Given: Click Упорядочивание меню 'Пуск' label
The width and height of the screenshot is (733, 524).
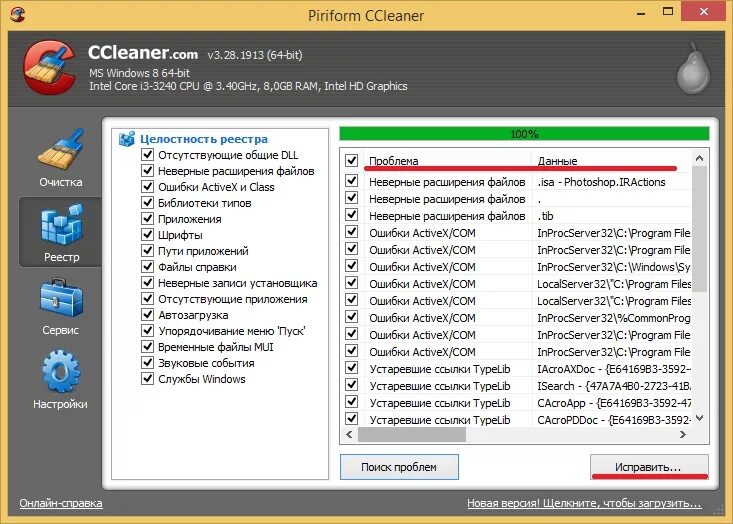Looking at the screenshot, I should 231,331.
